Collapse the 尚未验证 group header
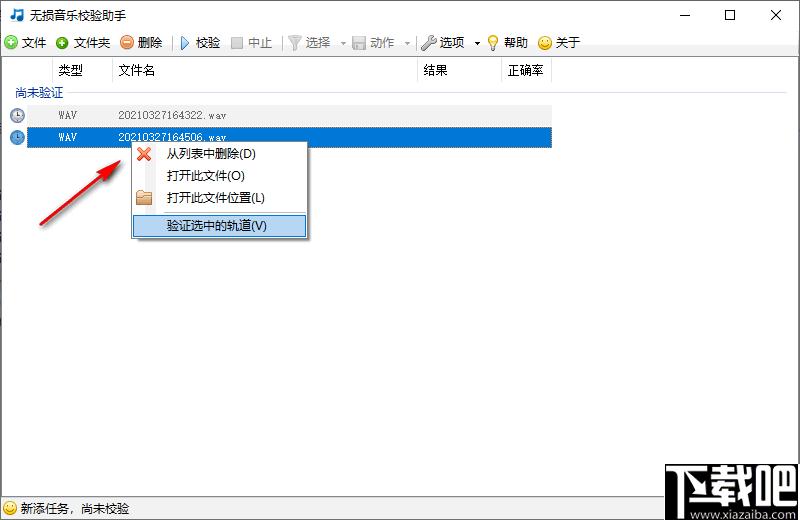 click(x=39, y=92)
